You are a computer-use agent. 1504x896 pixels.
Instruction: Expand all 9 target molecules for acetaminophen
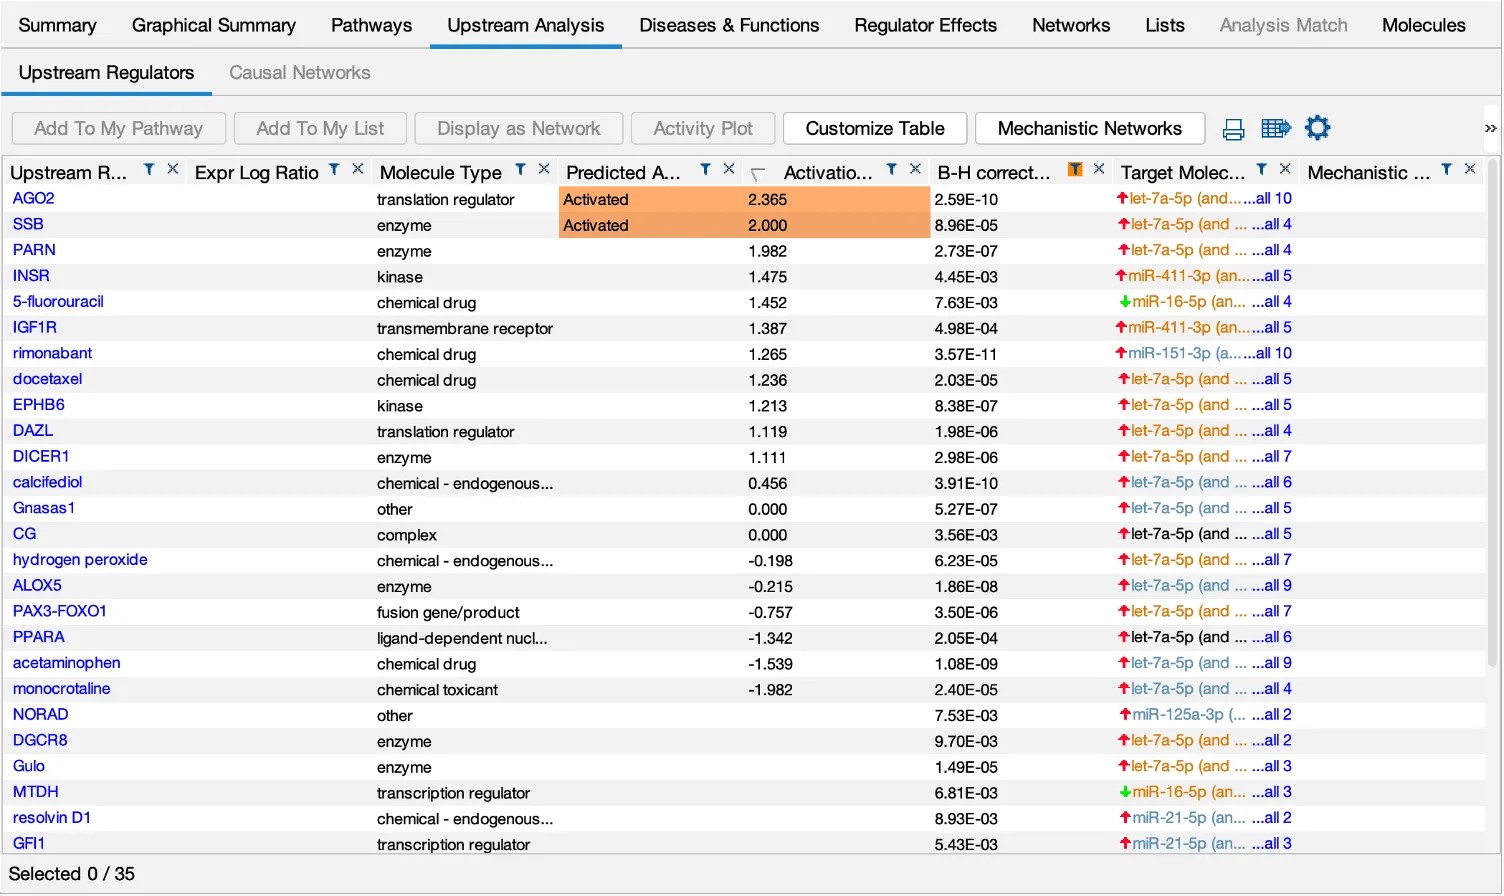point(1271,663)
